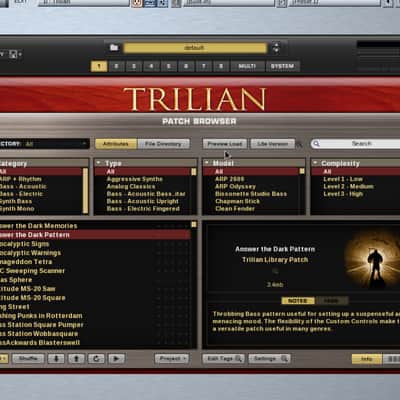The height and width of the screenshot is (400, 400).
Task: Click the Shuffle button
Action: tap(28, 359)
